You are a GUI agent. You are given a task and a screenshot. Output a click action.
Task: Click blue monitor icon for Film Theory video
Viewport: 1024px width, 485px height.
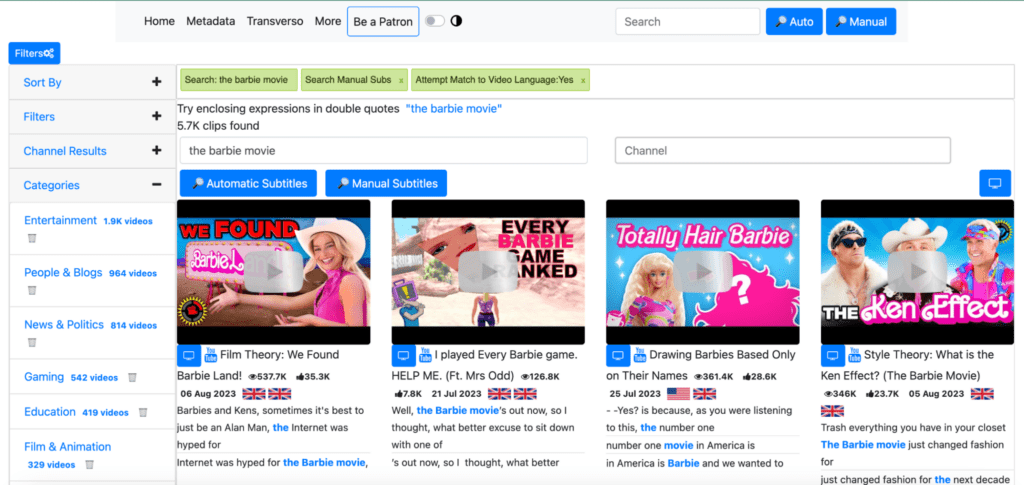[189, 356]
